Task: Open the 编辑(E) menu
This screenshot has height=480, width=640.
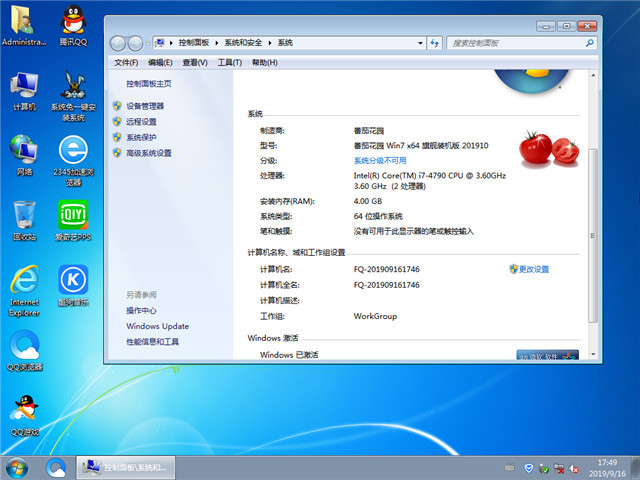Action: pyautogui.click(x=160, y=62)
